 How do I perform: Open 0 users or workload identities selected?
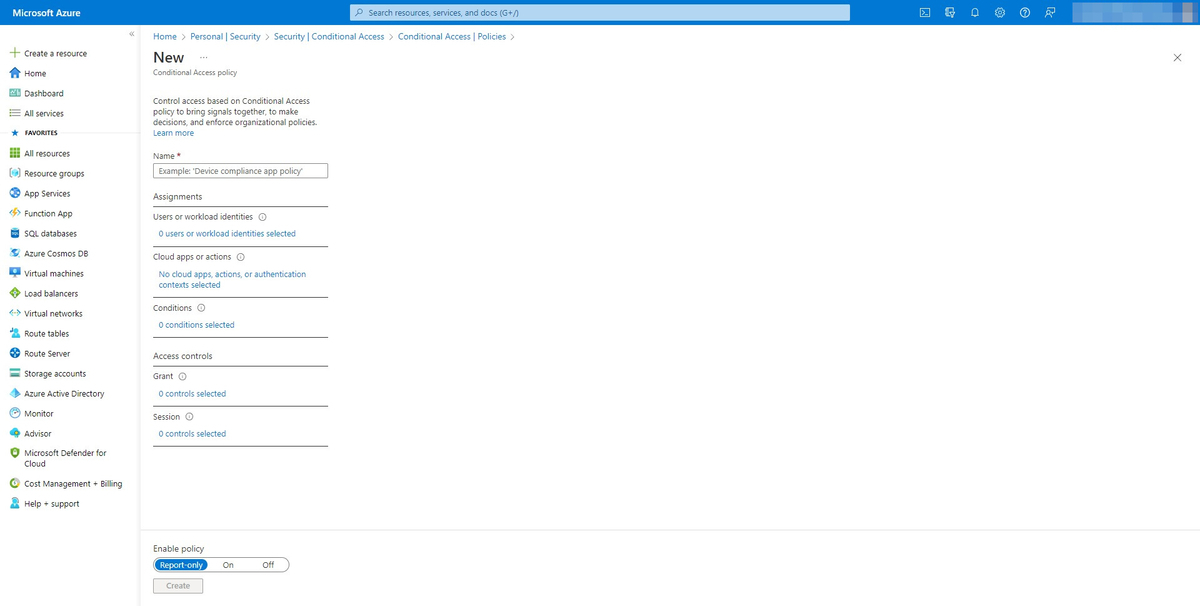pos(227,234)
